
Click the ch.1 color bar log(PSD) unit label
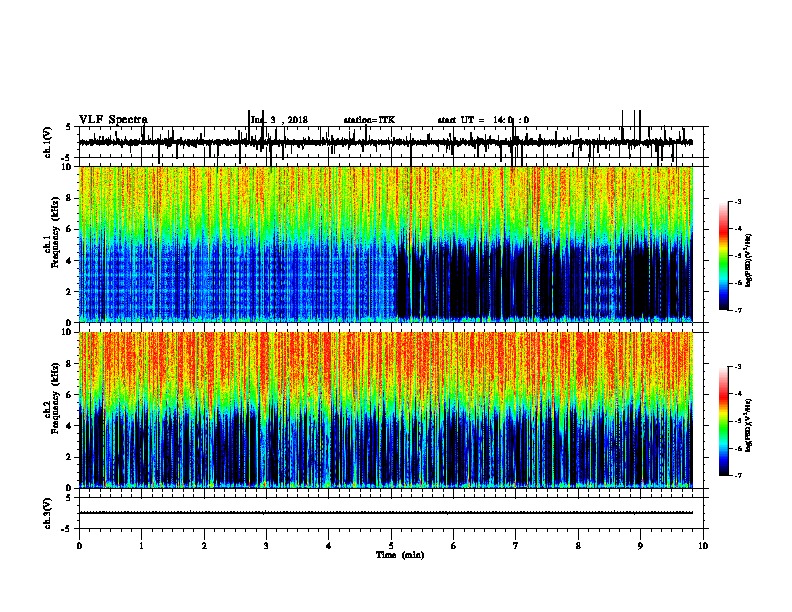(x=749, y=260)
